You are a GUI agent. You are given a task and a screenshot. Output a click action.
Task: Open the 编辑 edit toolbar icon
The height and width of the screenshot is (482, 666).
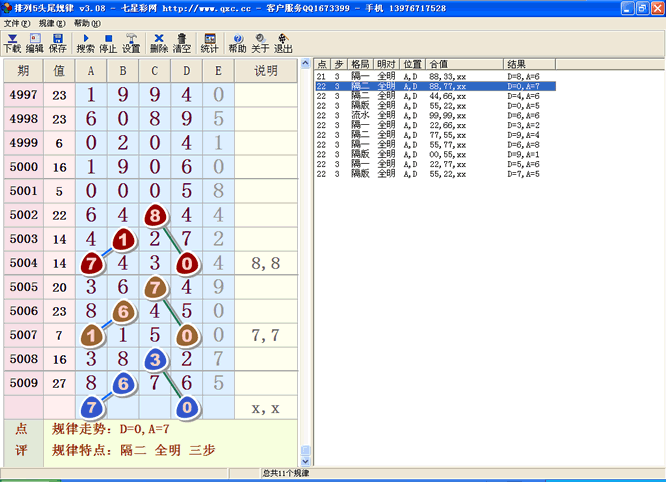[35, 43]
